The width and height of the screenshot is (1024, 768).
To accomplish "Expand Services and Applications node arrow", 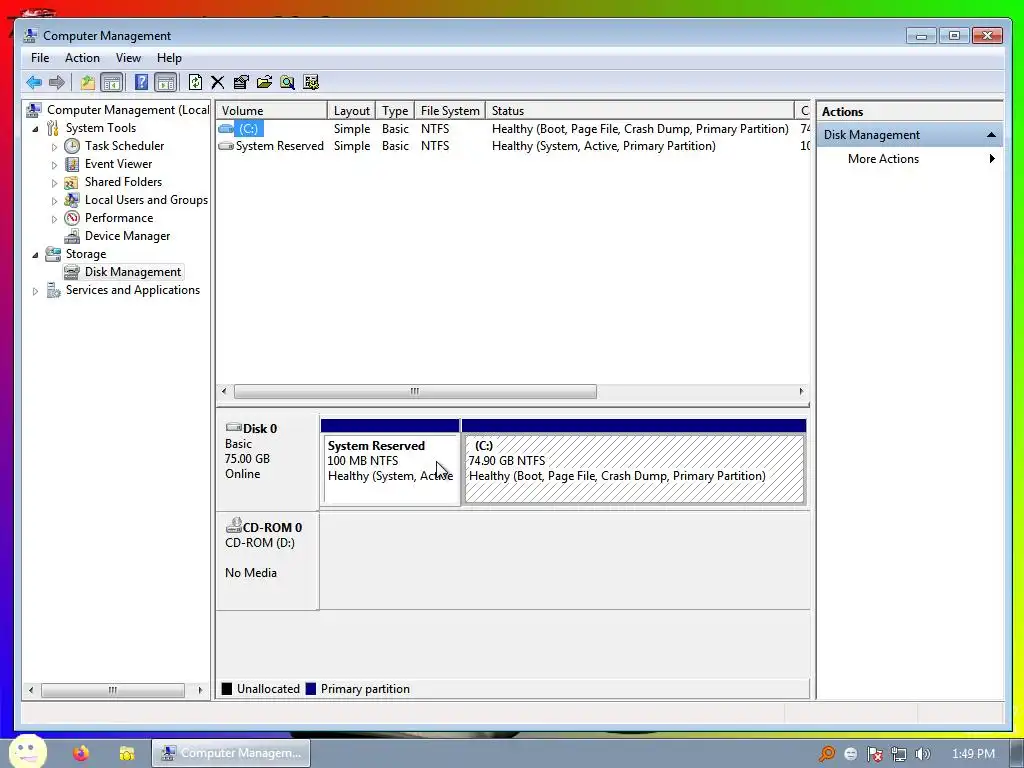I will click(35, 291).
